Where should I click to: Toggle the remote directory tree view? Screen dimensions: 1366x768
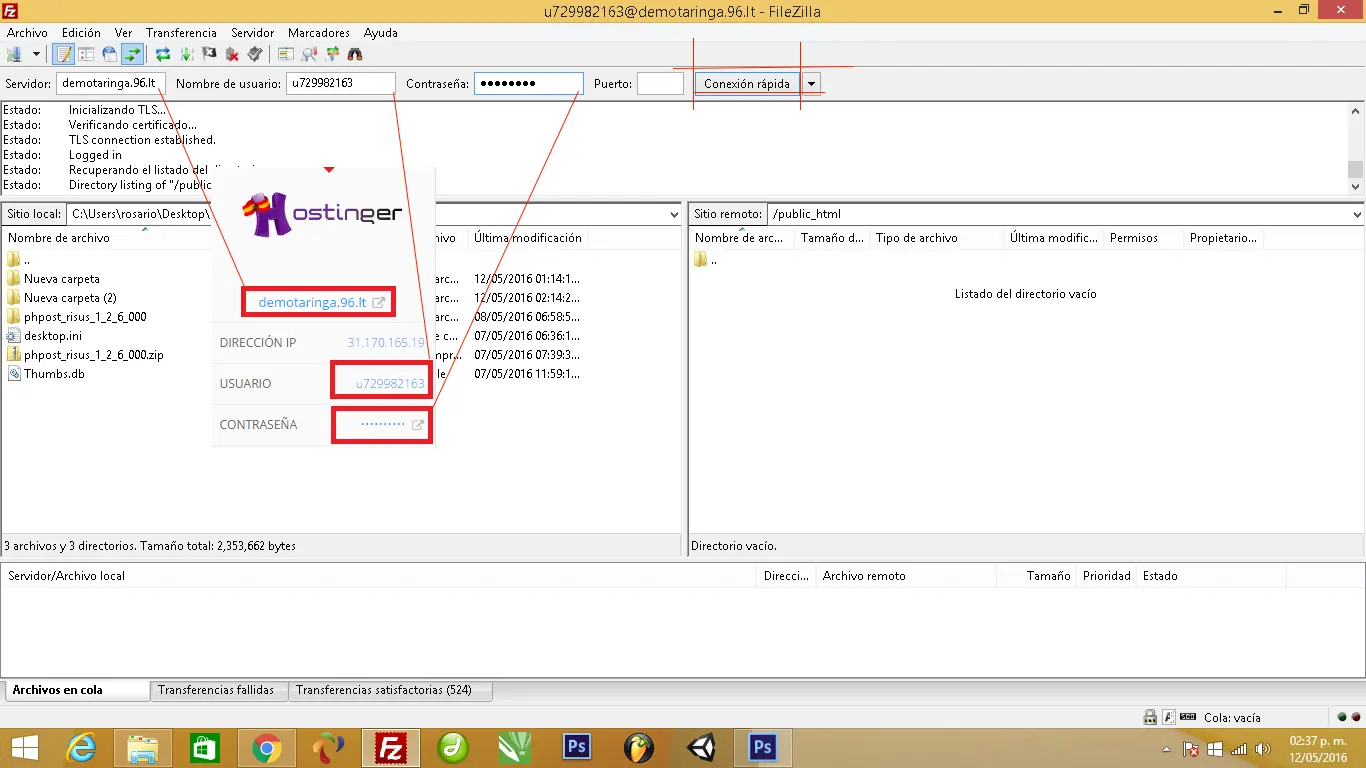point(109,54)
